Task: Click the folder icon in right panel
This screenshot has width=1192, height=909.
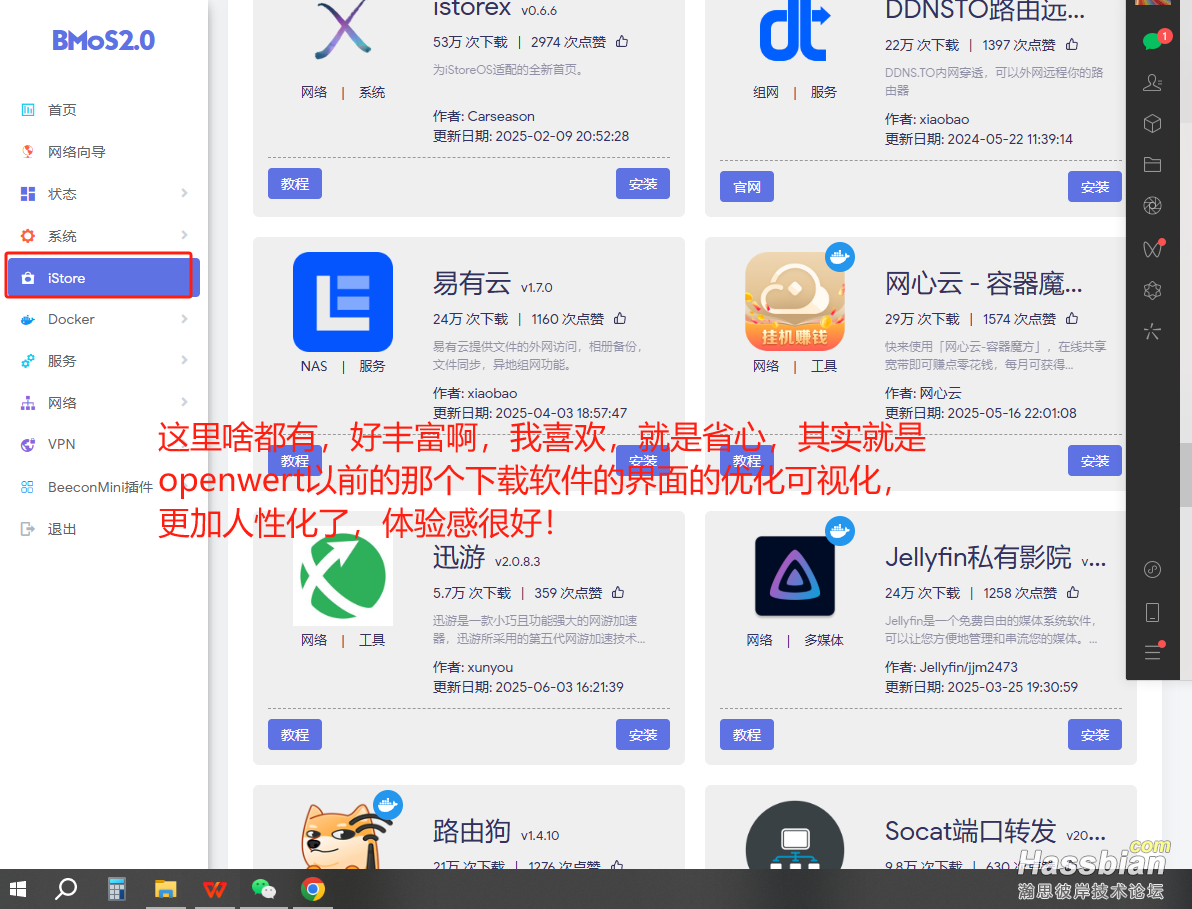Action: 1152,165
